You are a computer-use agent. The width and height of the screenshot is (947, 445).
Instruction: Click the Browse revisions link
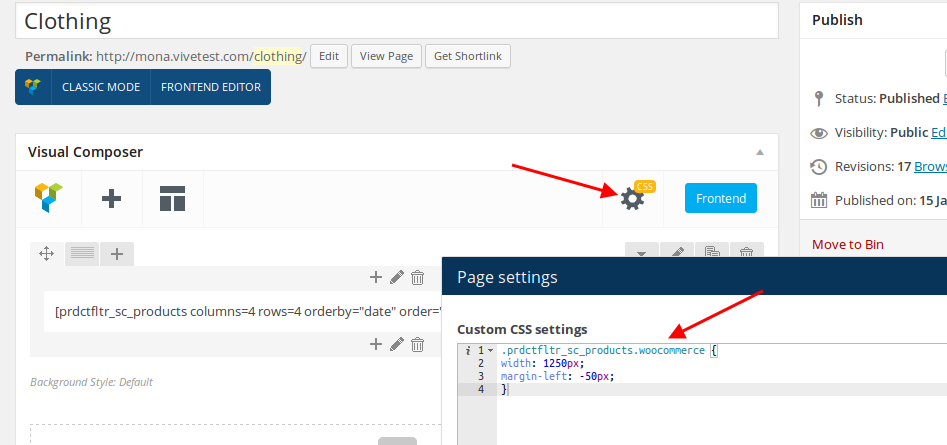pos(930,166)
